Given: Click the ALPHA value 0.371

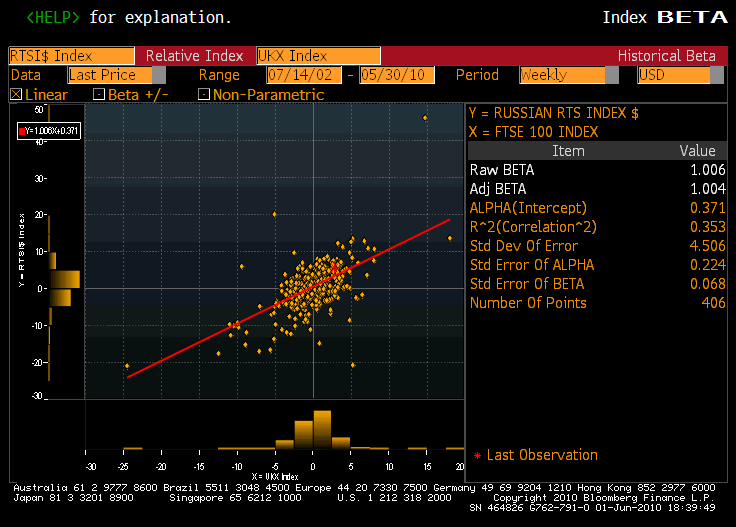Looking at the screenshot, I should (x=708, y=208).
